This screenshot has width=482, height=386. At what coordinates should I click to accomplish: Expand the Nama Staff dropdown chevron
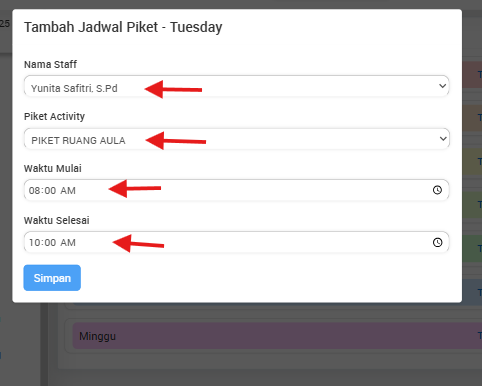coord(442,86)
